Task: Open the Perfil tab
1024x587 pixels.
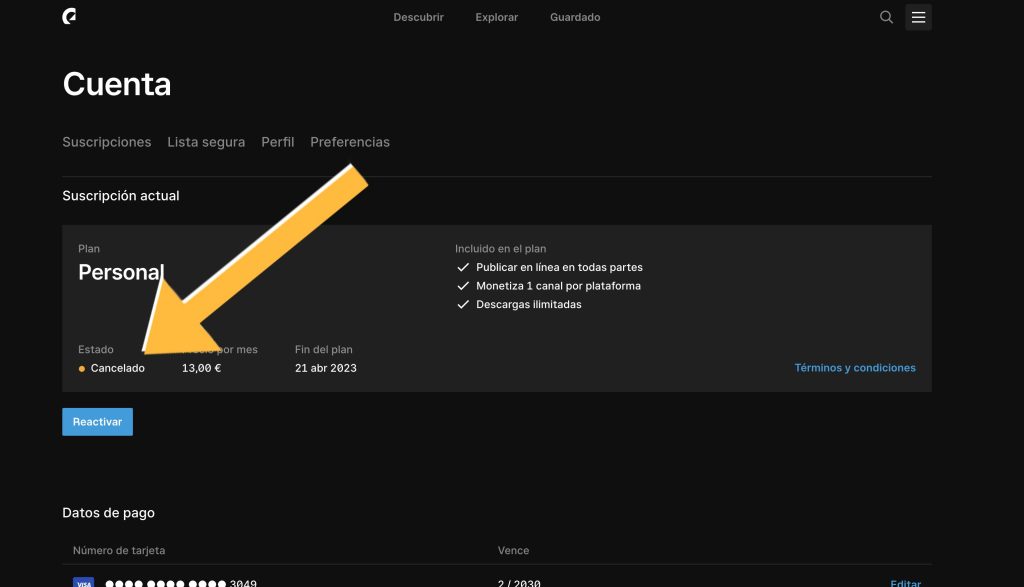Action: [278, 142]
